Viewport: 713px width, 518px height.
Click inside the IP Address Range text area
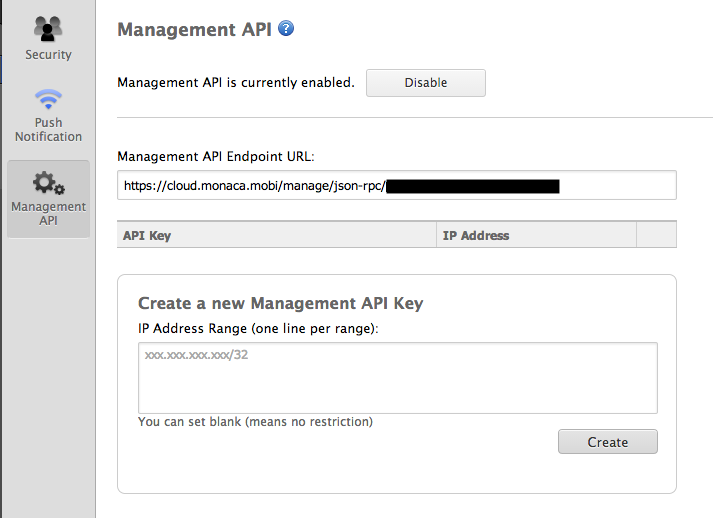[x=397, y=377]
